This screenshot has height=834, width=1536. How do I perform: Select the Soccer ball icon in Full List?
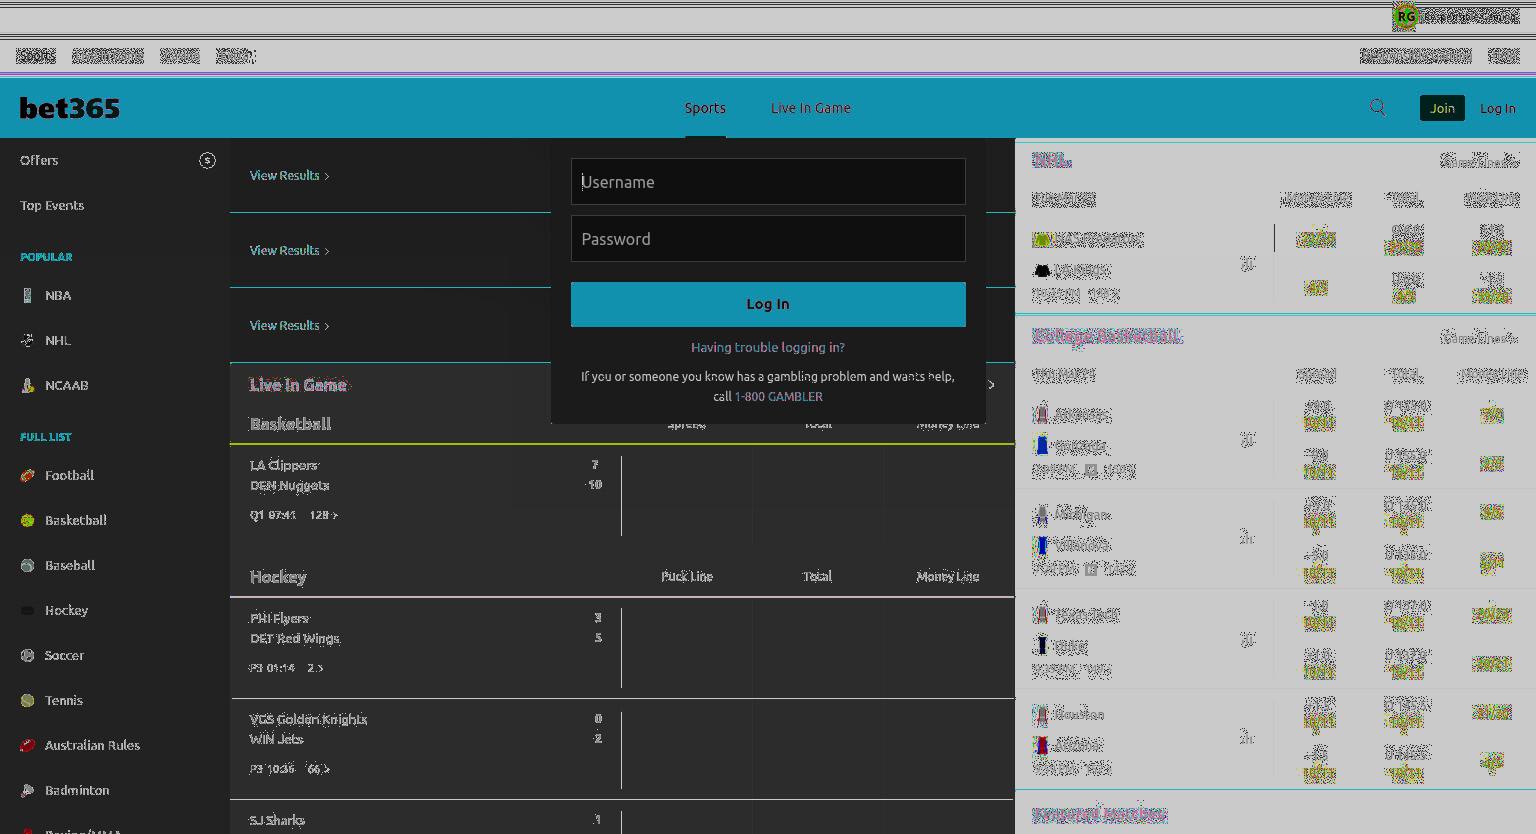coord(27,655)
